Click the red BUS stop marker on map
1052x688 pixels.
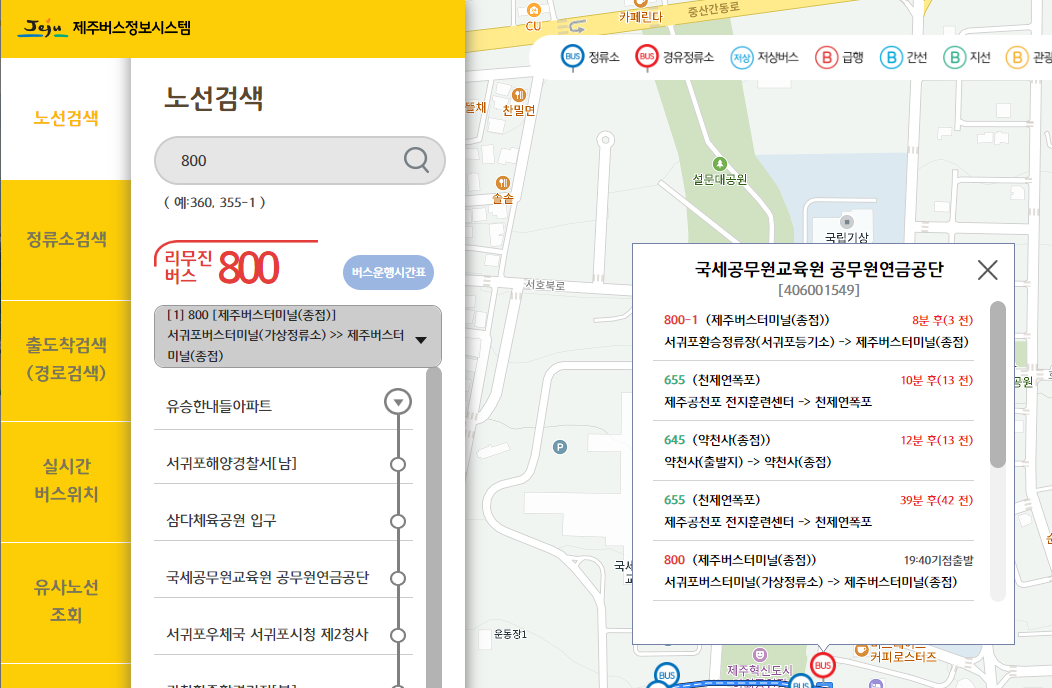coord(823,666)
